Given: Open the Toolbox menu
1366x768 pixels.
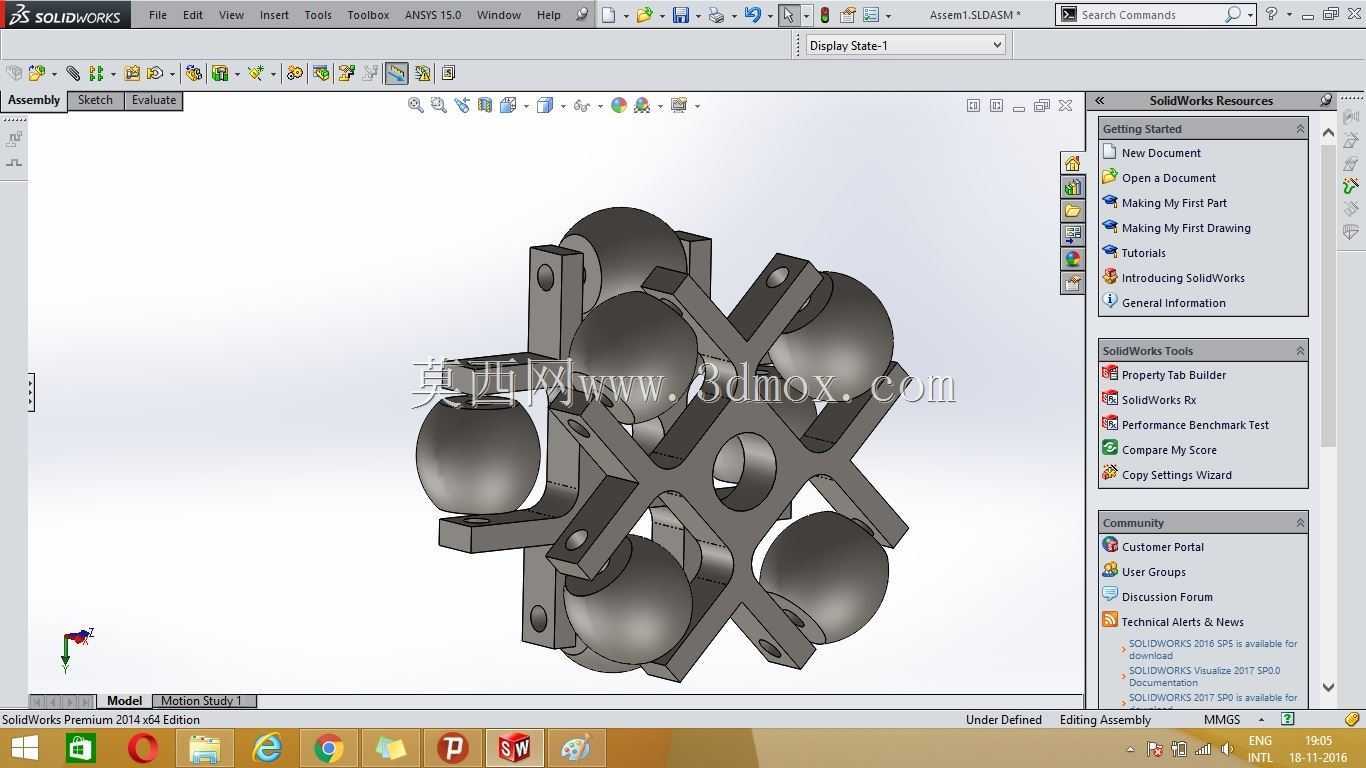Looking at the screenshot, I should 368,15.
